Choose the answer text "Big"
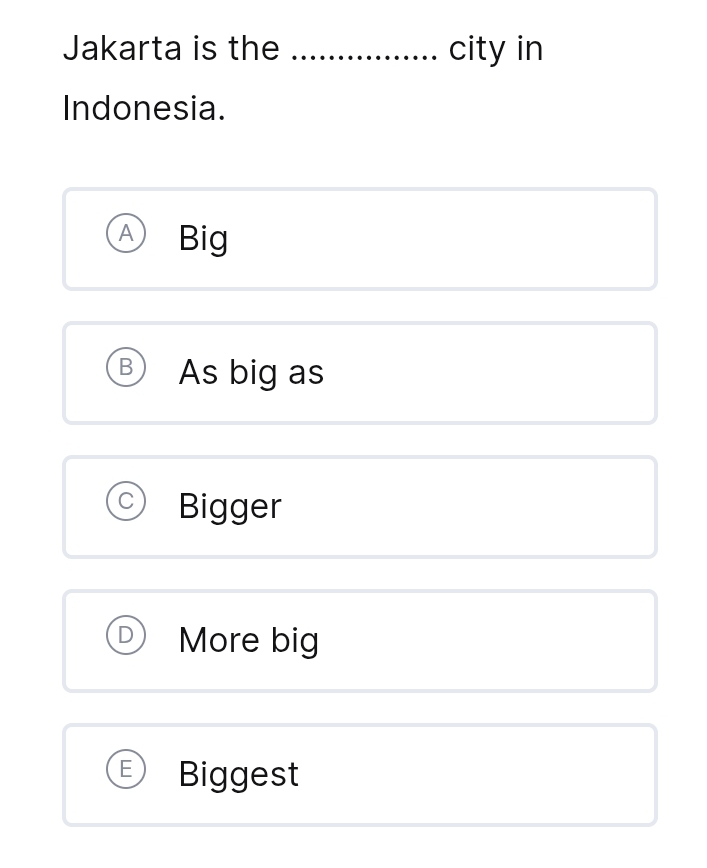The image size is (707, 868). 203,239
